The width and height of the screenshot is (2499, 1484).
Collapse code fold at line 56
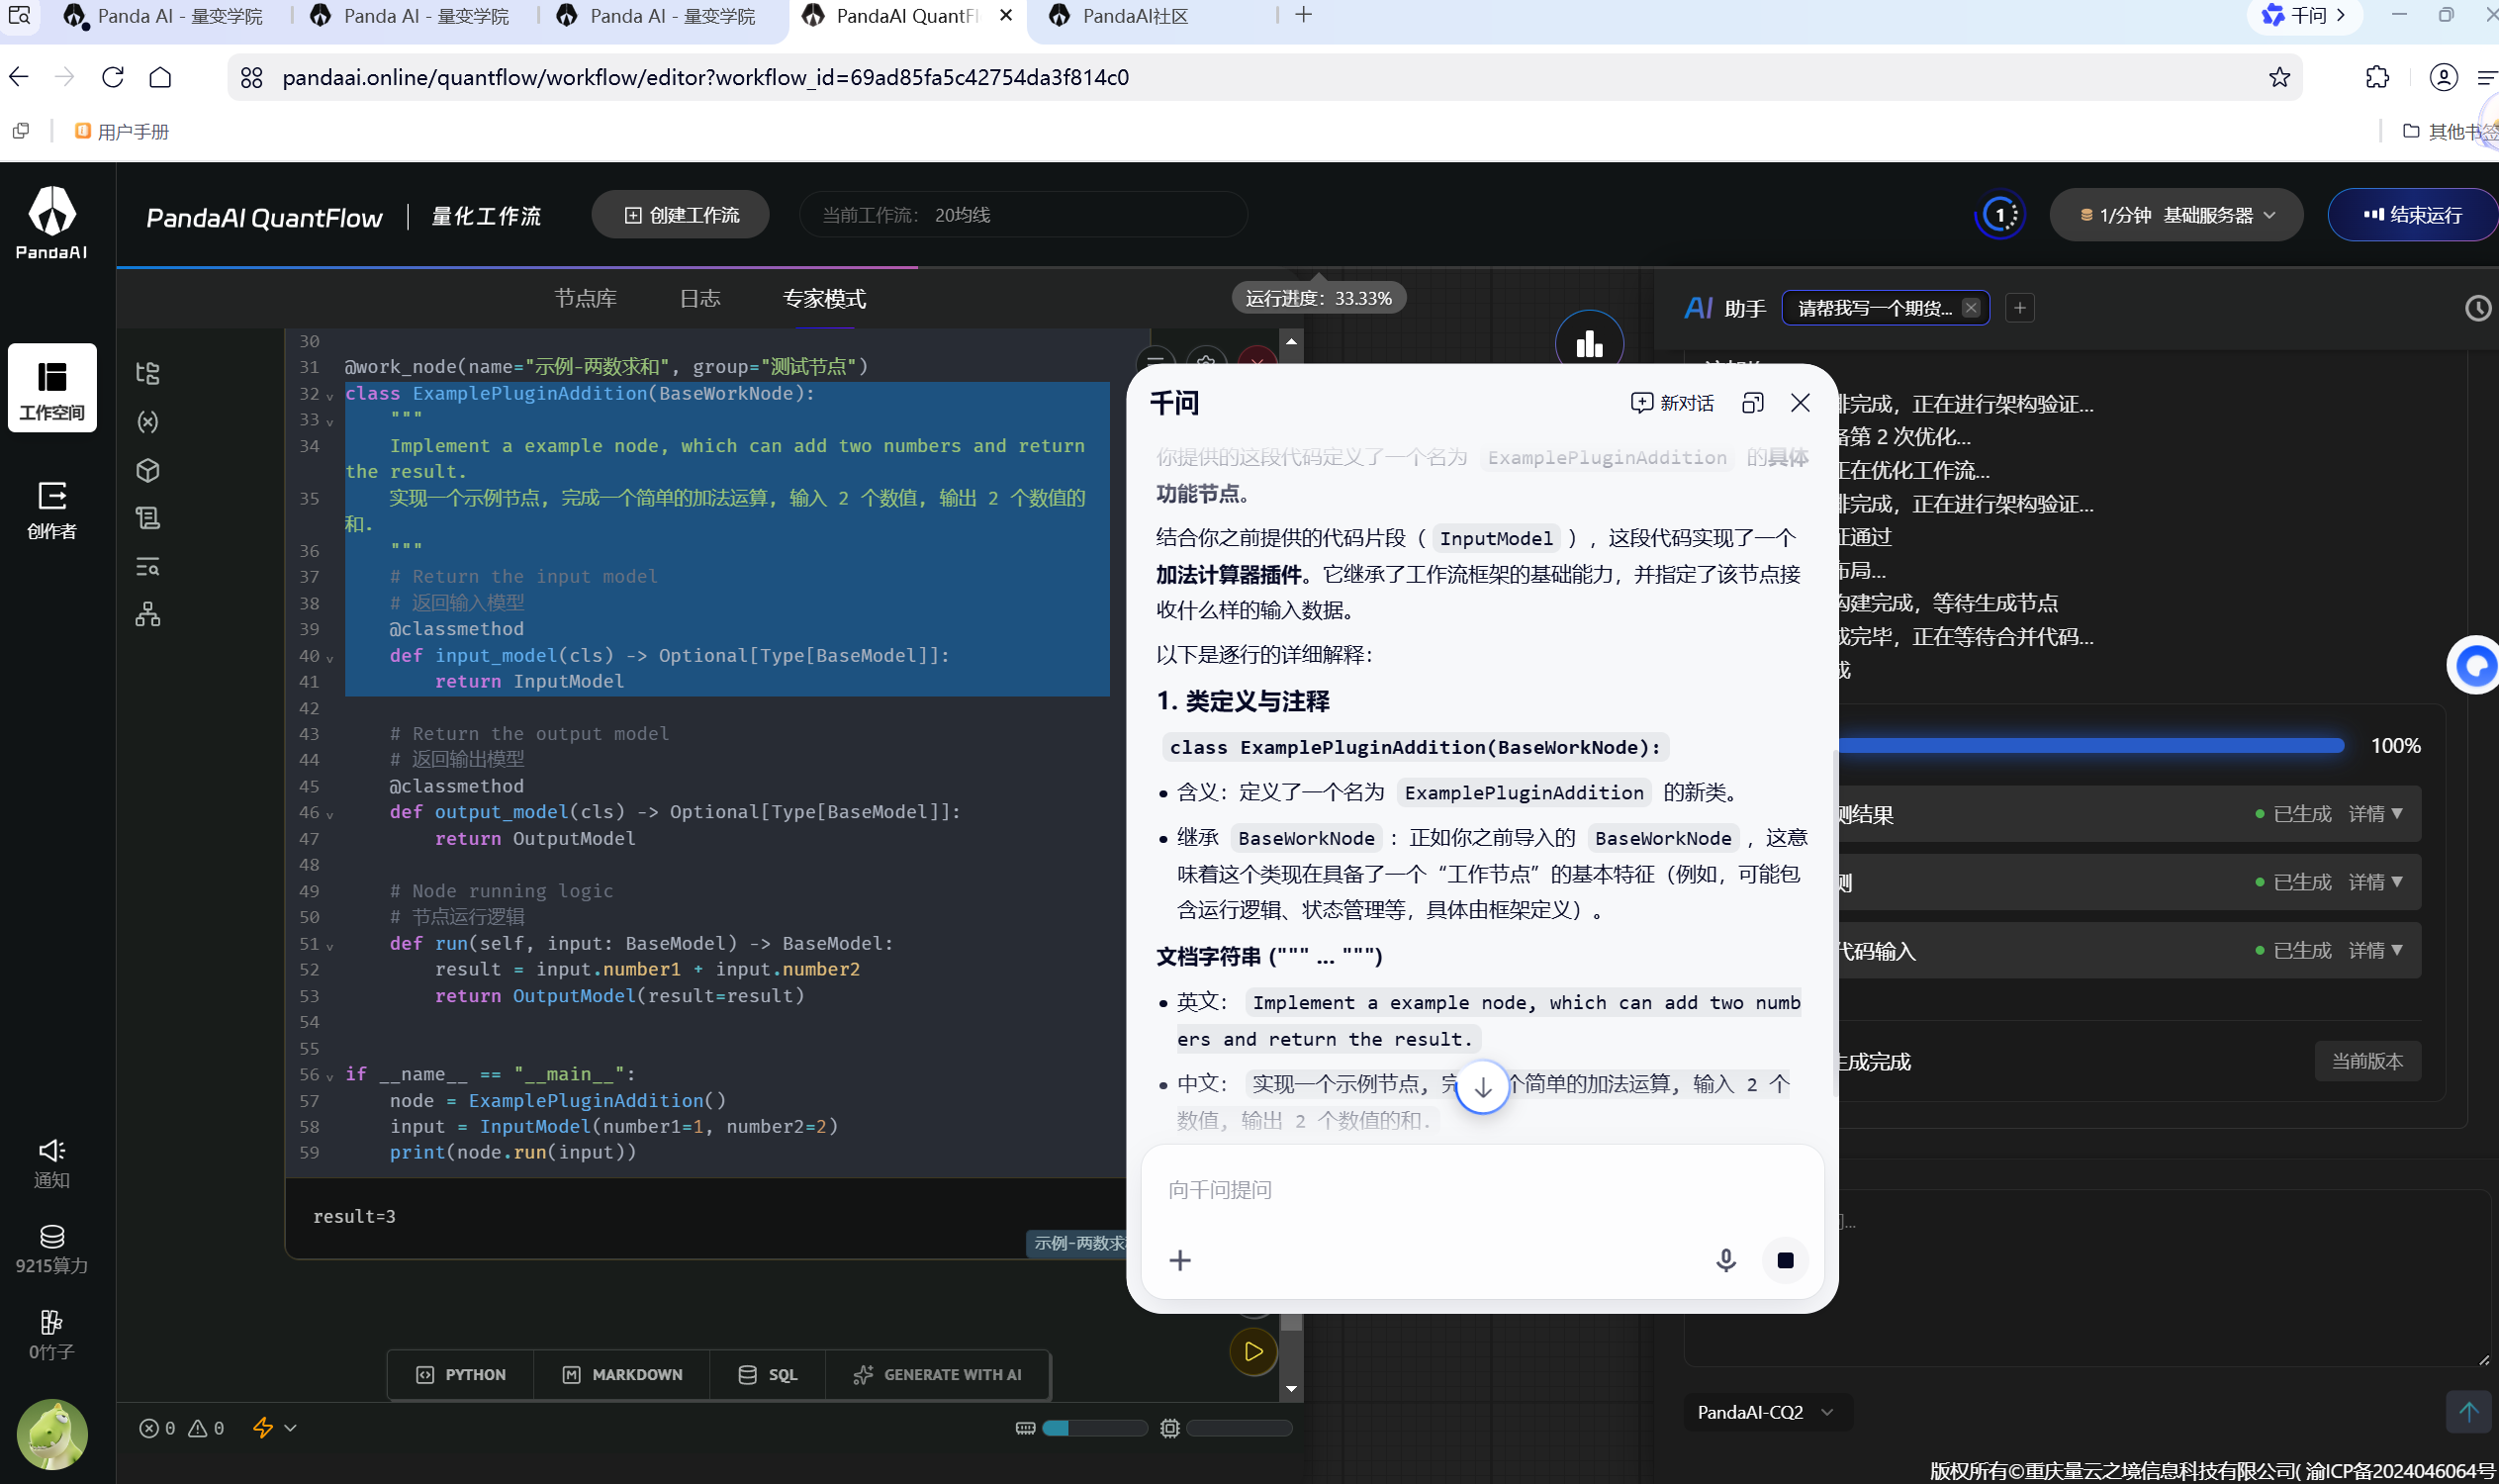[330, 1077]
